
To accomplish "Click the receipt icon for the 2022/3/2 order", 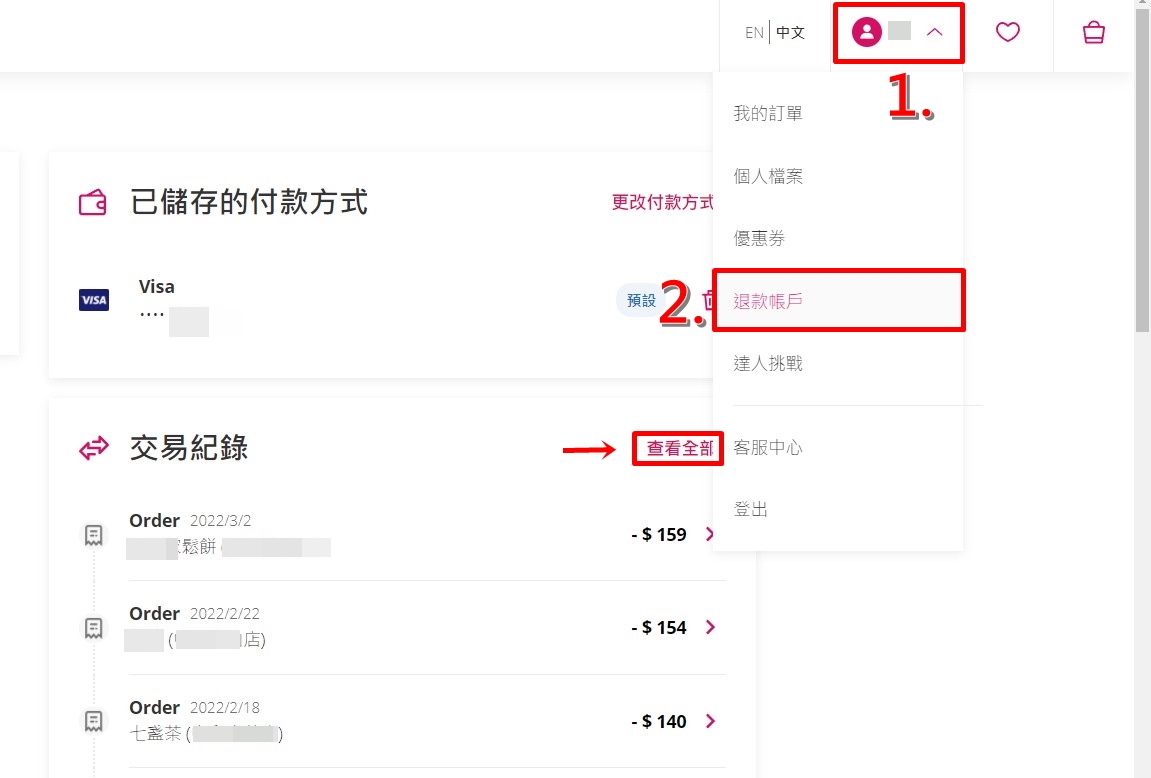I will pos(93,534).
